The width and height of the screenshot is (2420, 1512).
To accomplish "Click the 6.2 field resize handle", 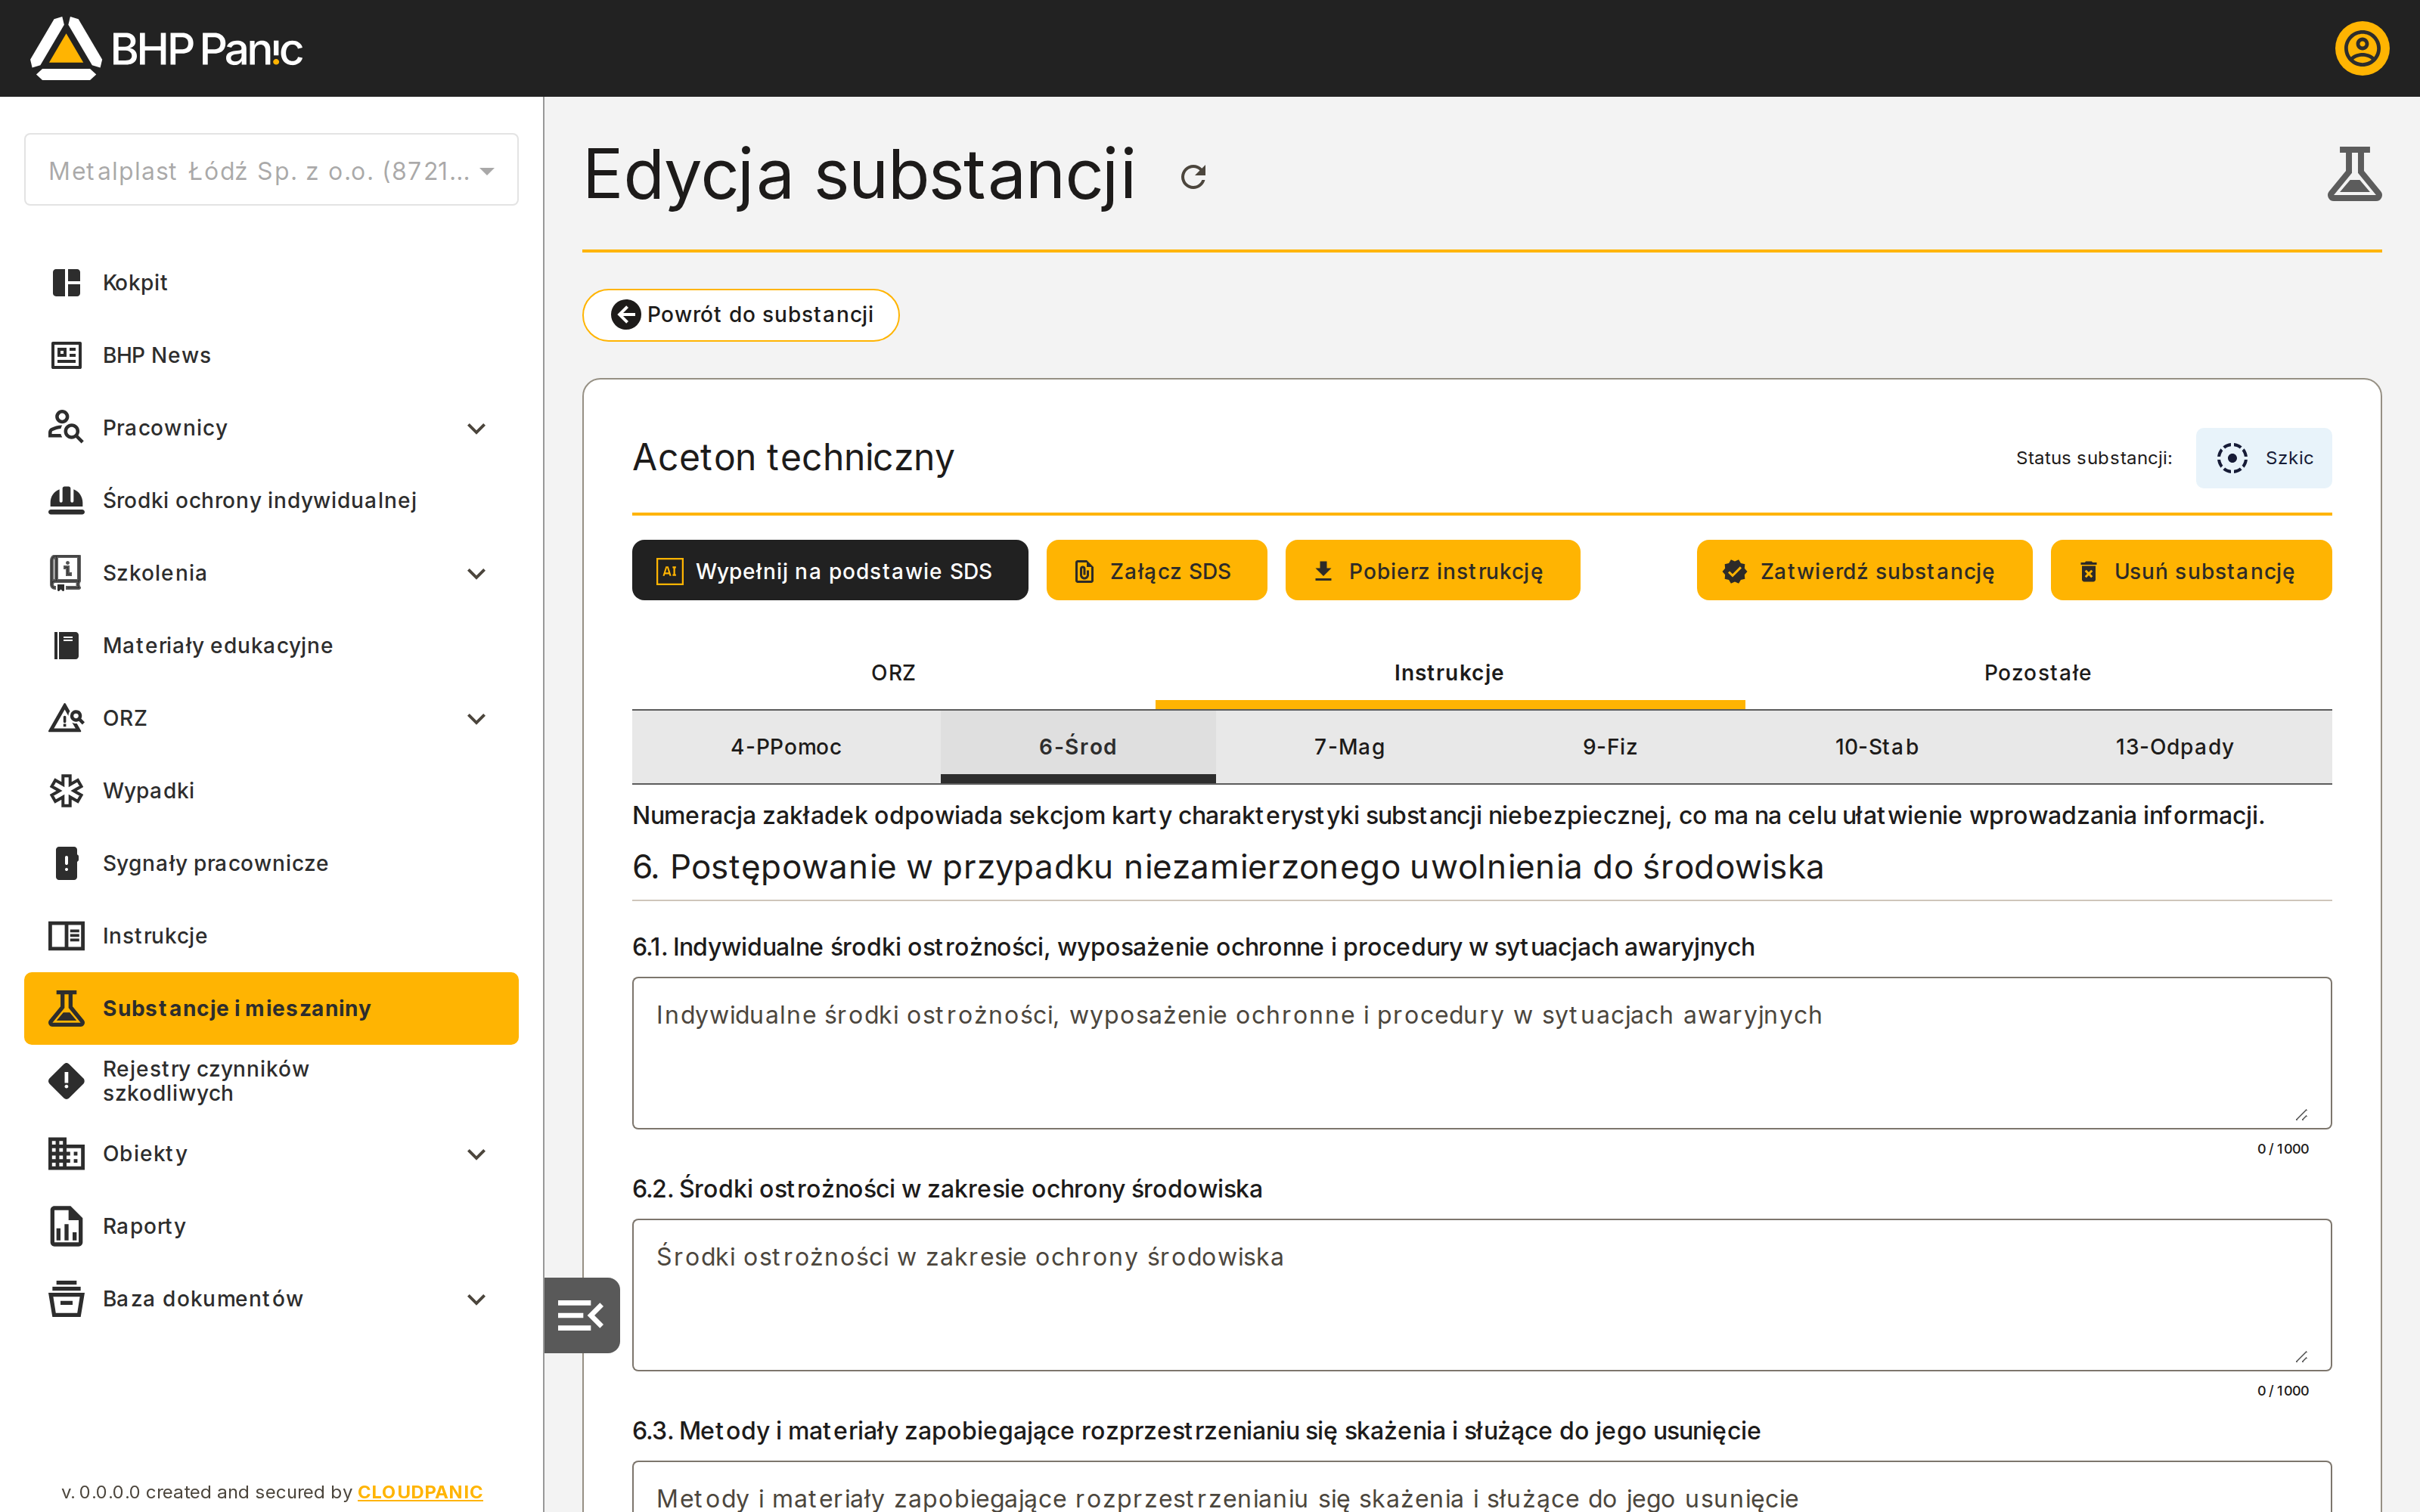I will pos(2301,1356).
